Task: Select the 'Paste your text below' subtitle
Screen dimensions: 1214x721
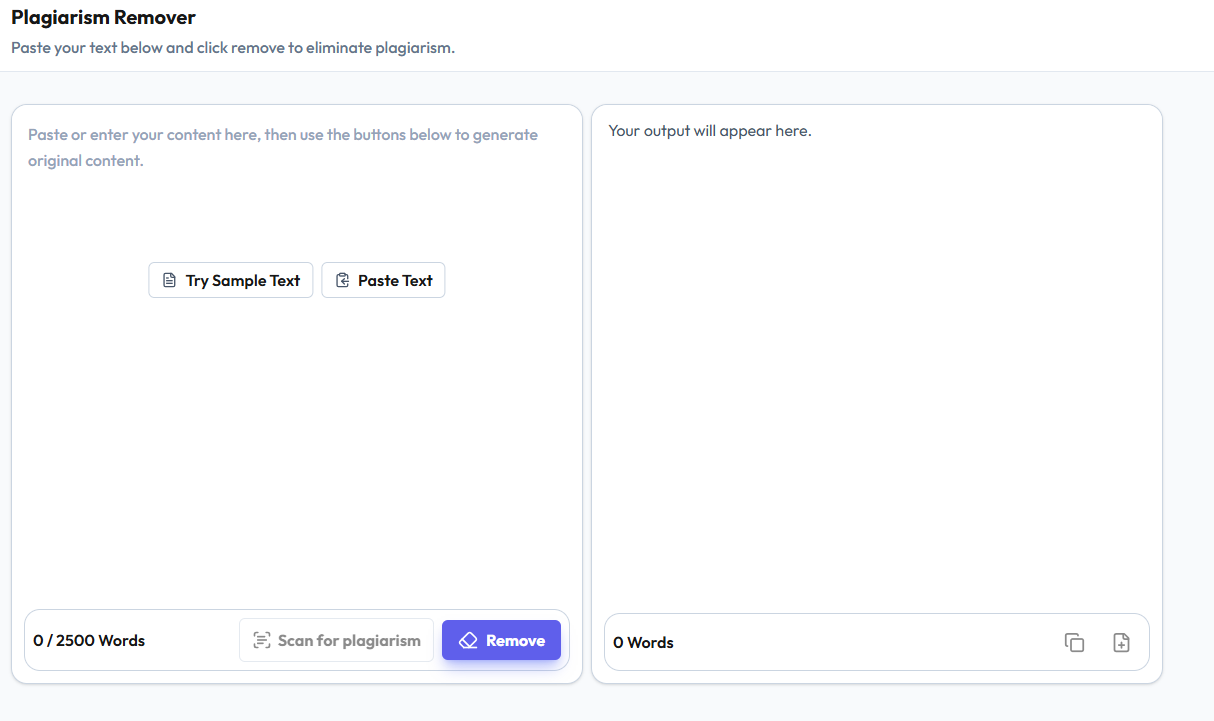Action: [x=233, y=47]
